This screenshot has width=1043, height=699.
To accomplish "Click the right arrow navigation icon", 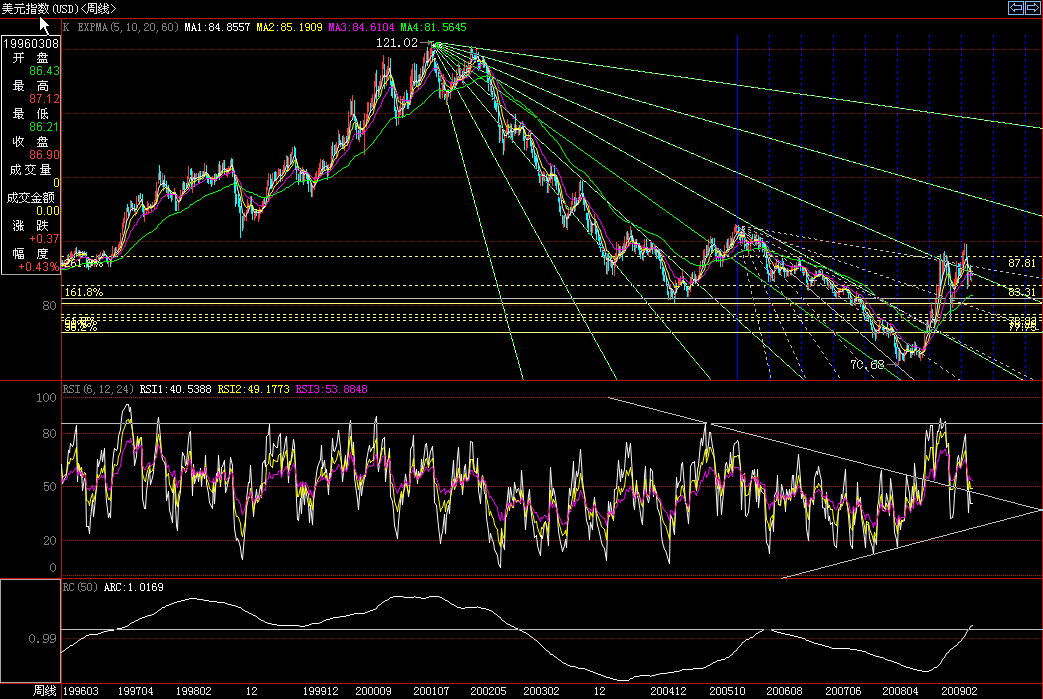I will pyautogui.click(x=1033, y=8).
